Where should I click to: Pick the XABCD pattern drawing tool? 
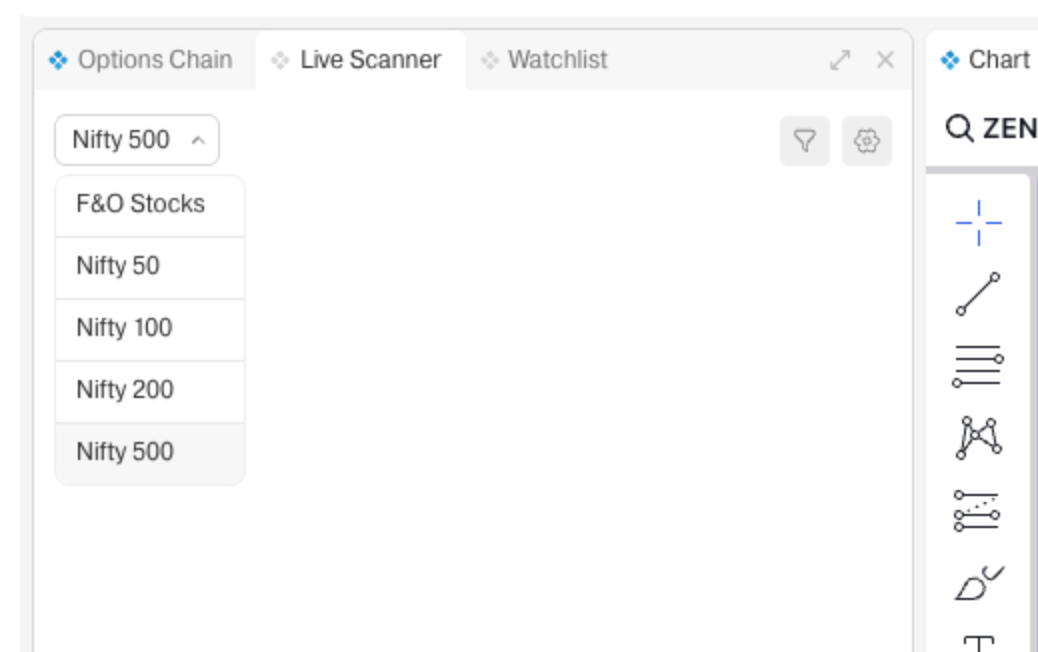tap(978, 437)
